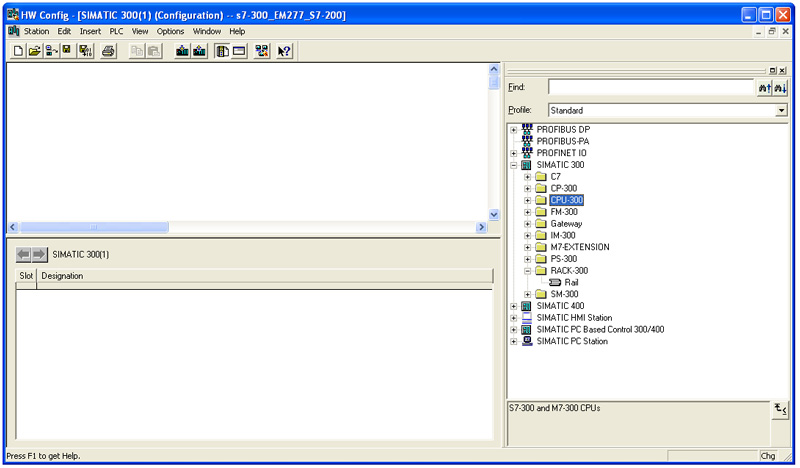The width and height of the screenshot is (800, 468).
Task: Click the find upward binoculars icon
Action: pyautogui.click(x=764, y=88)
